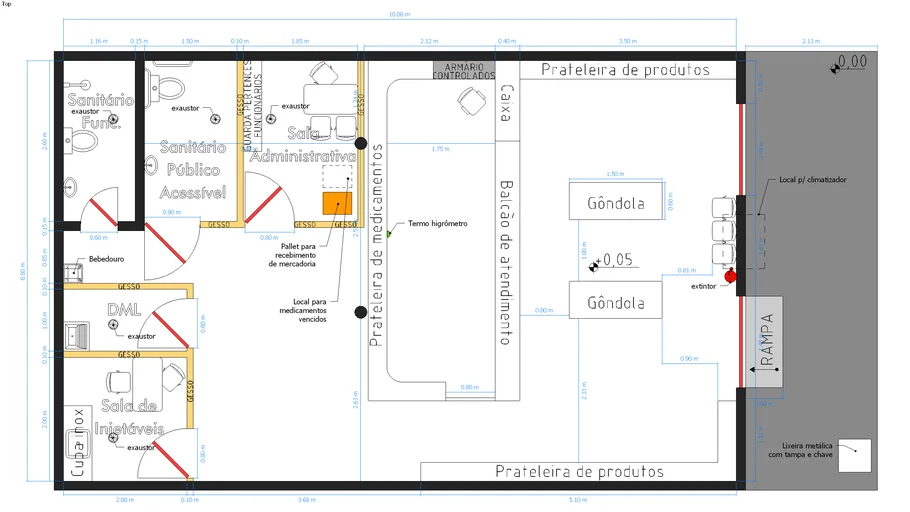Click the 'Top' view label

[x=6, y=4]
